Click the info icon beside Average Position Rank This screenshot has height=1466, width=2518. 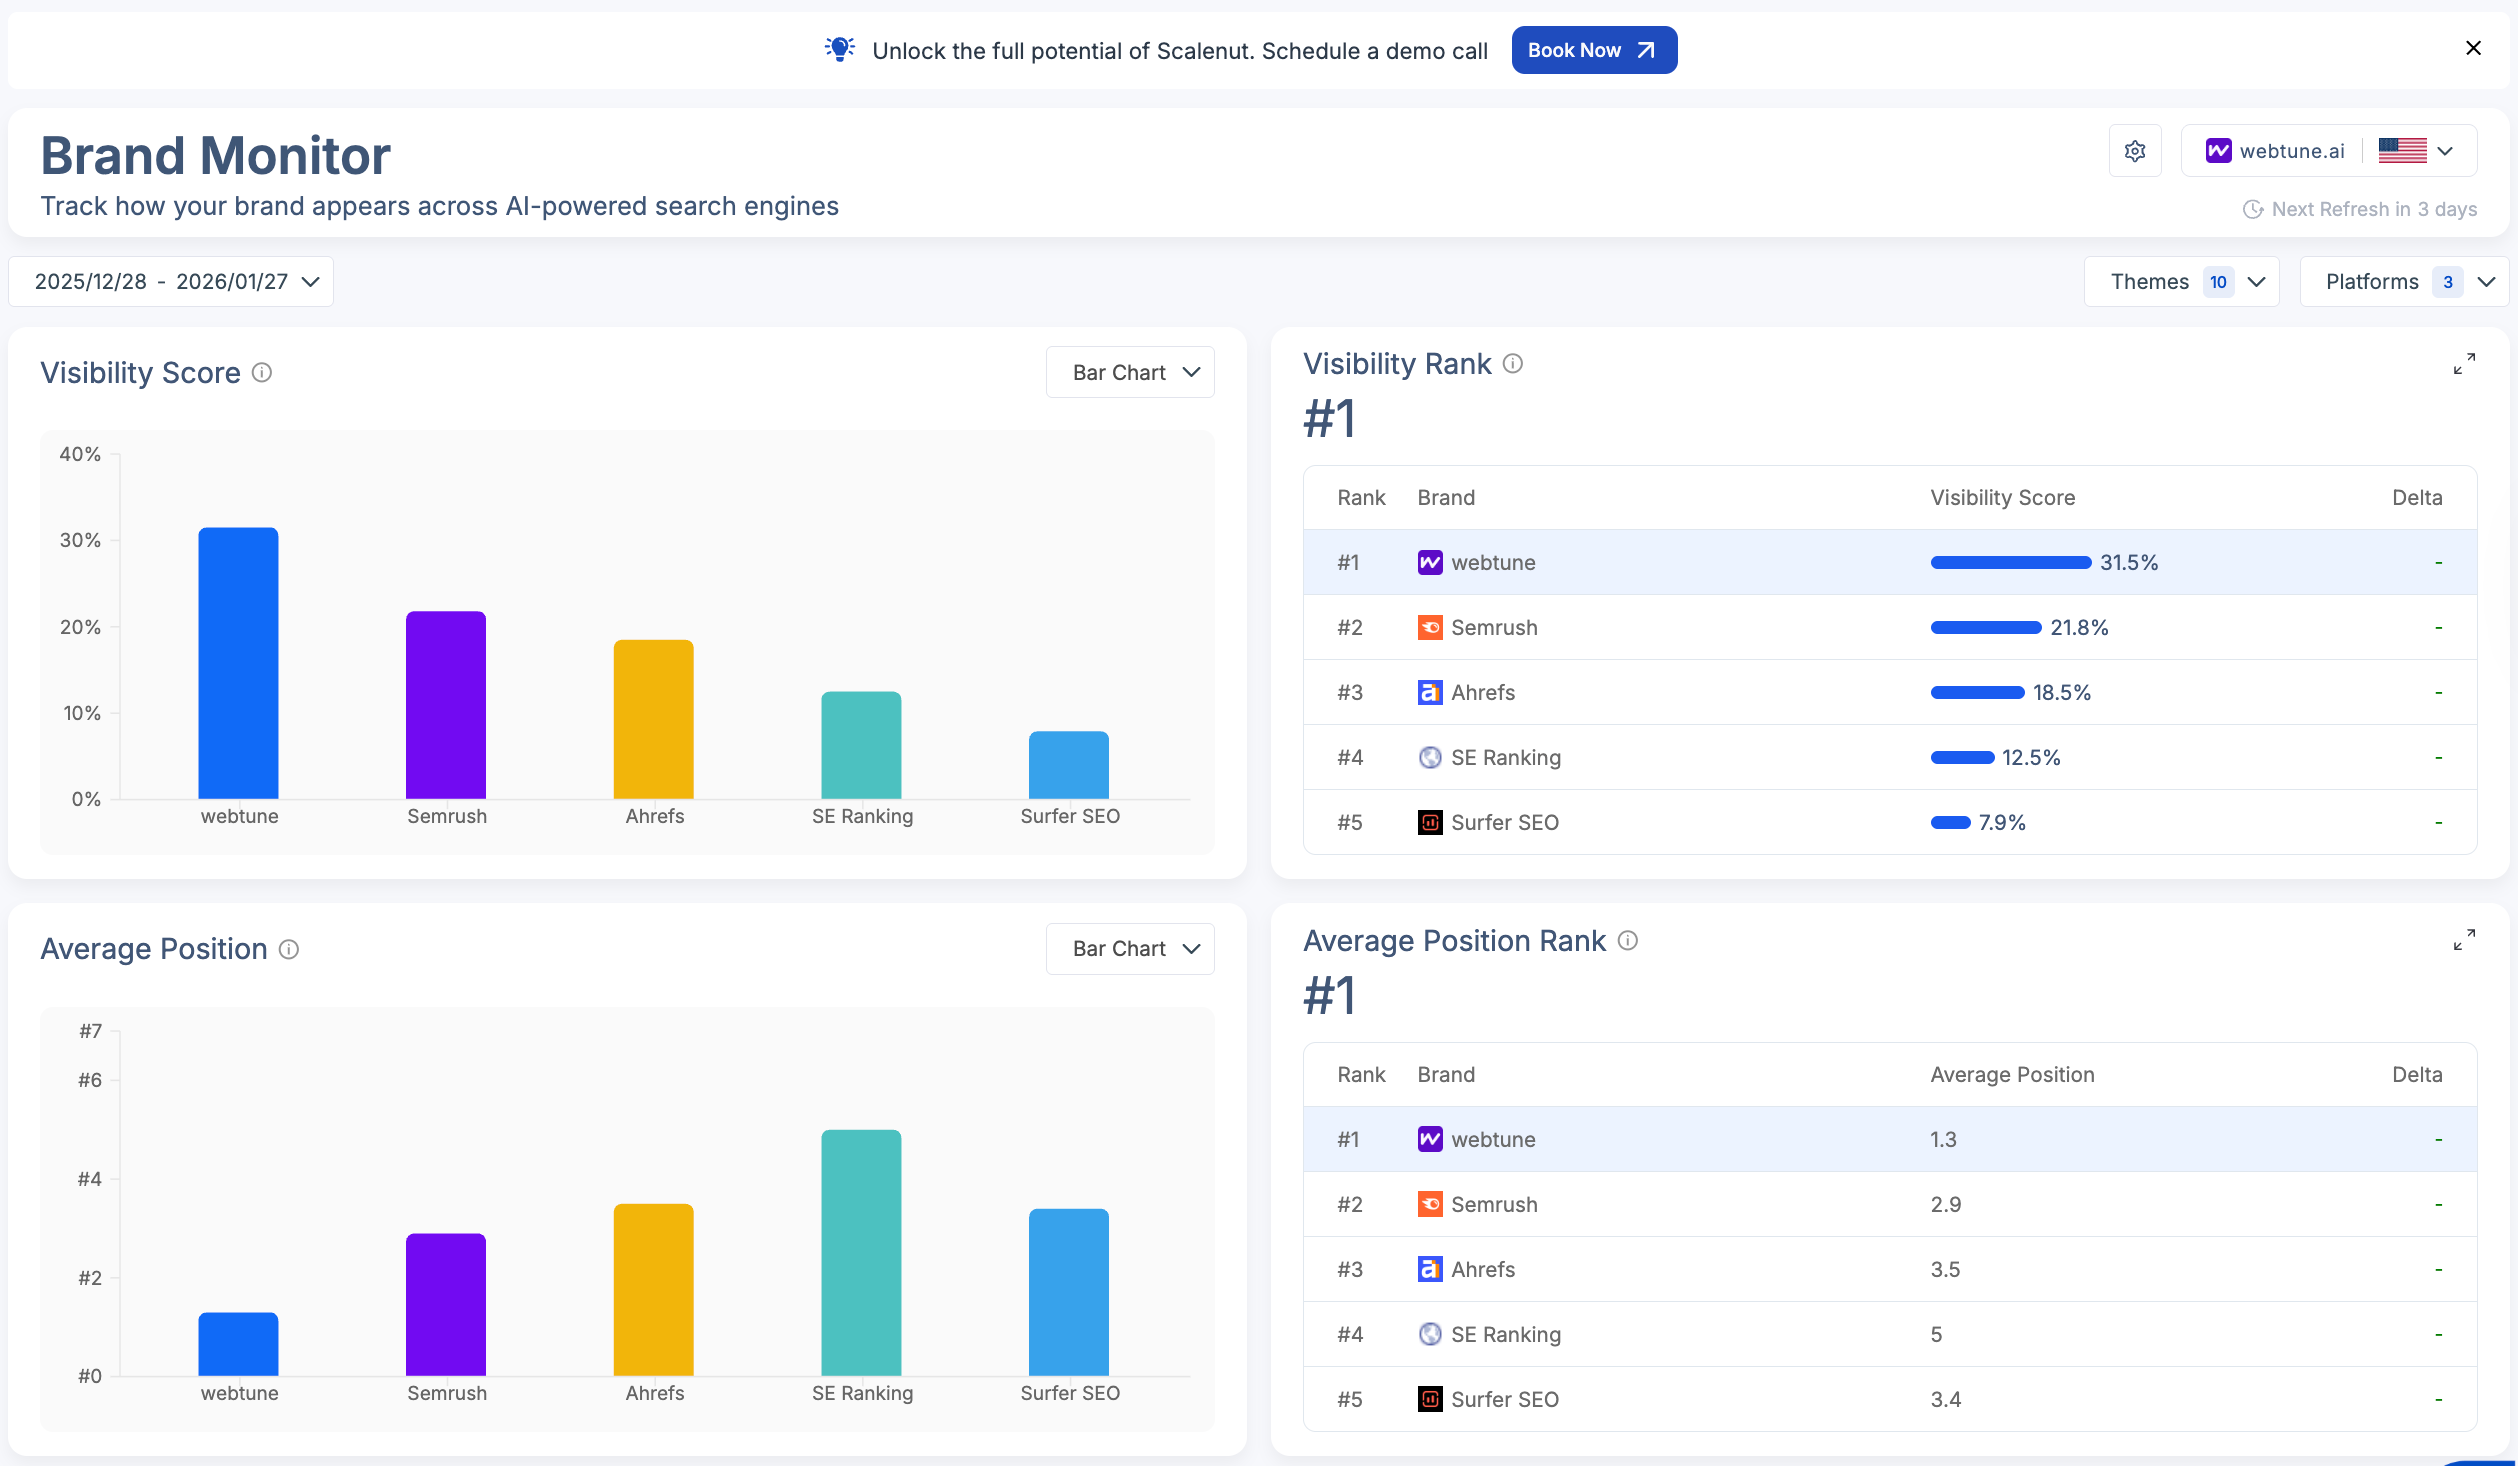point(1627,941)
